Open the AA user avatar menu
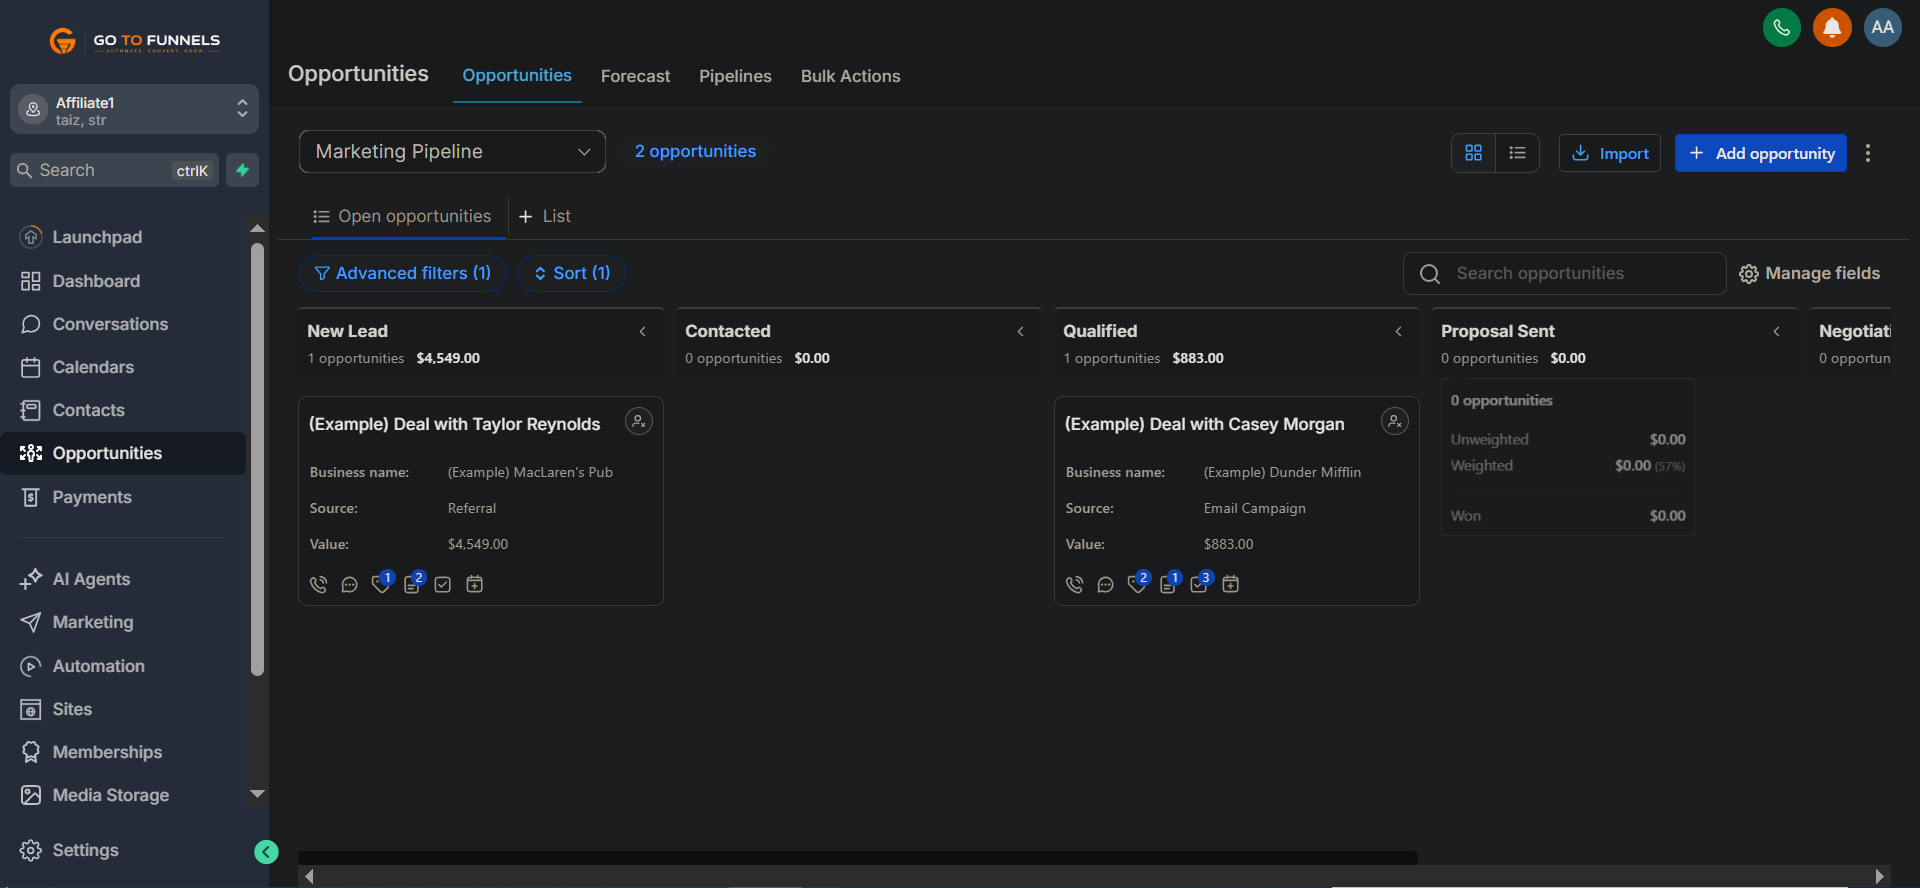The width and height of the screenshot is (1920, 888). coord(1882,27)
